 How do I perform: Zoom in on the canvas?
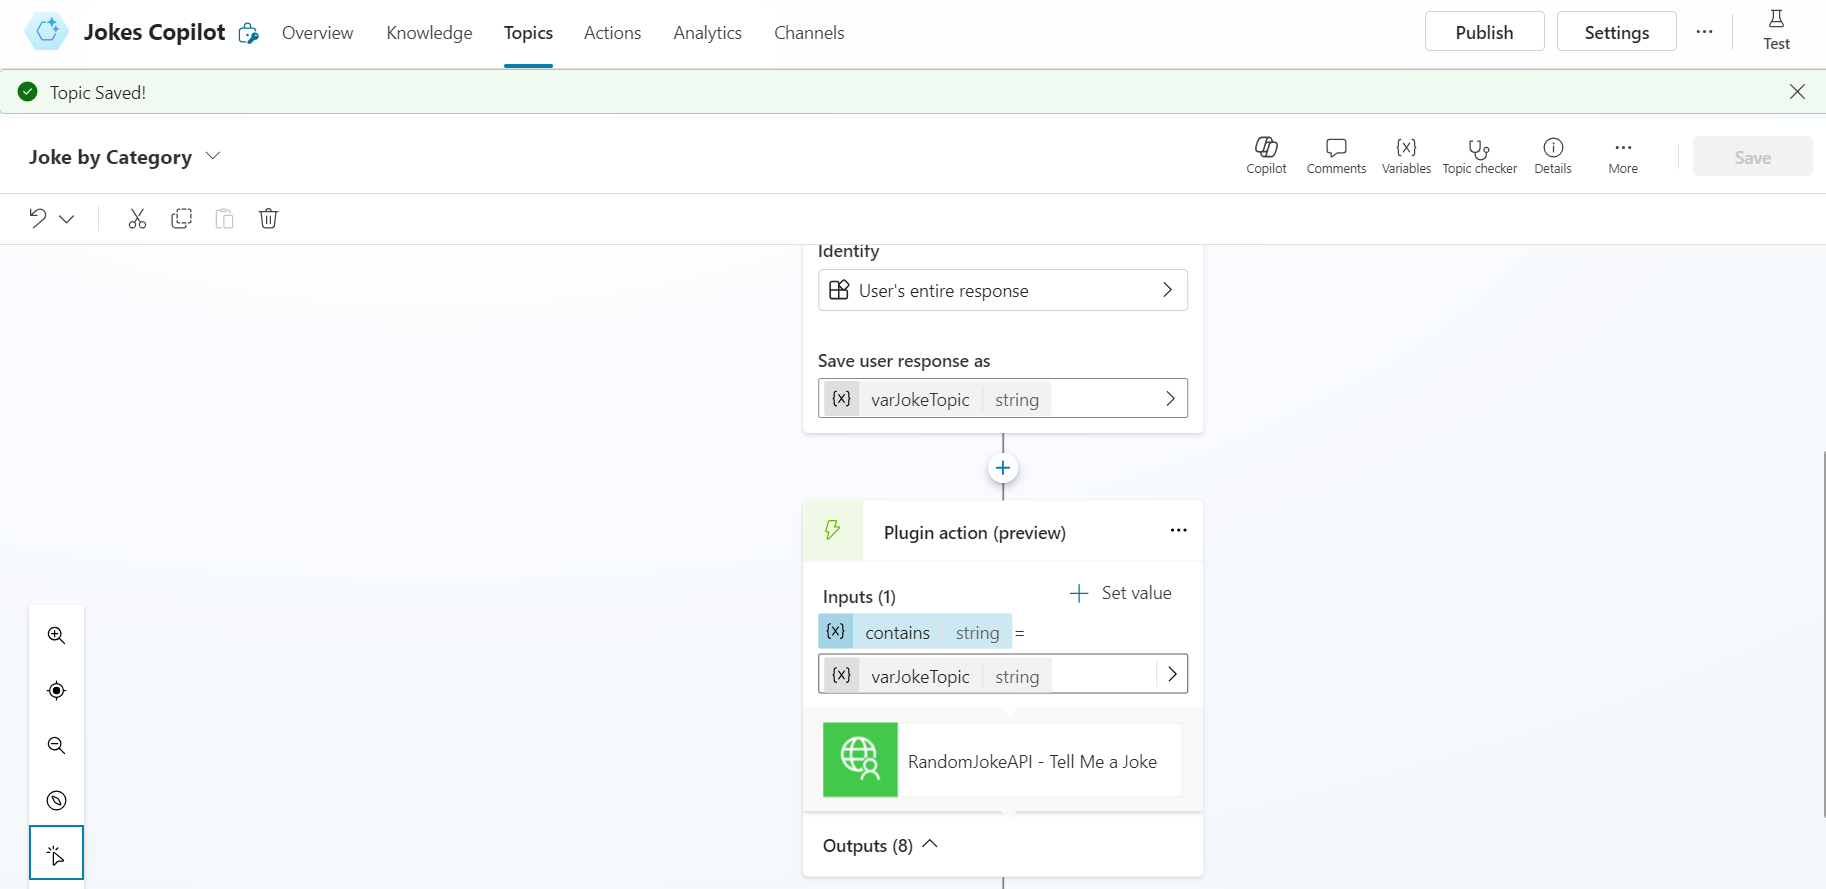57,636
